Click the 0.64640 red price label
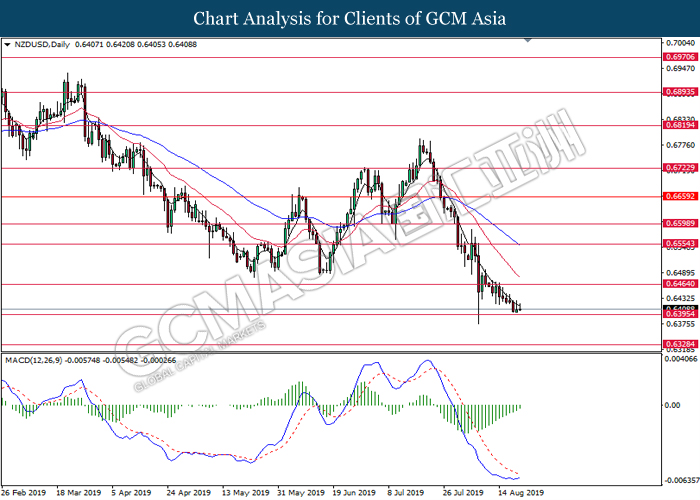700x500 pixels. pos(680,284)
